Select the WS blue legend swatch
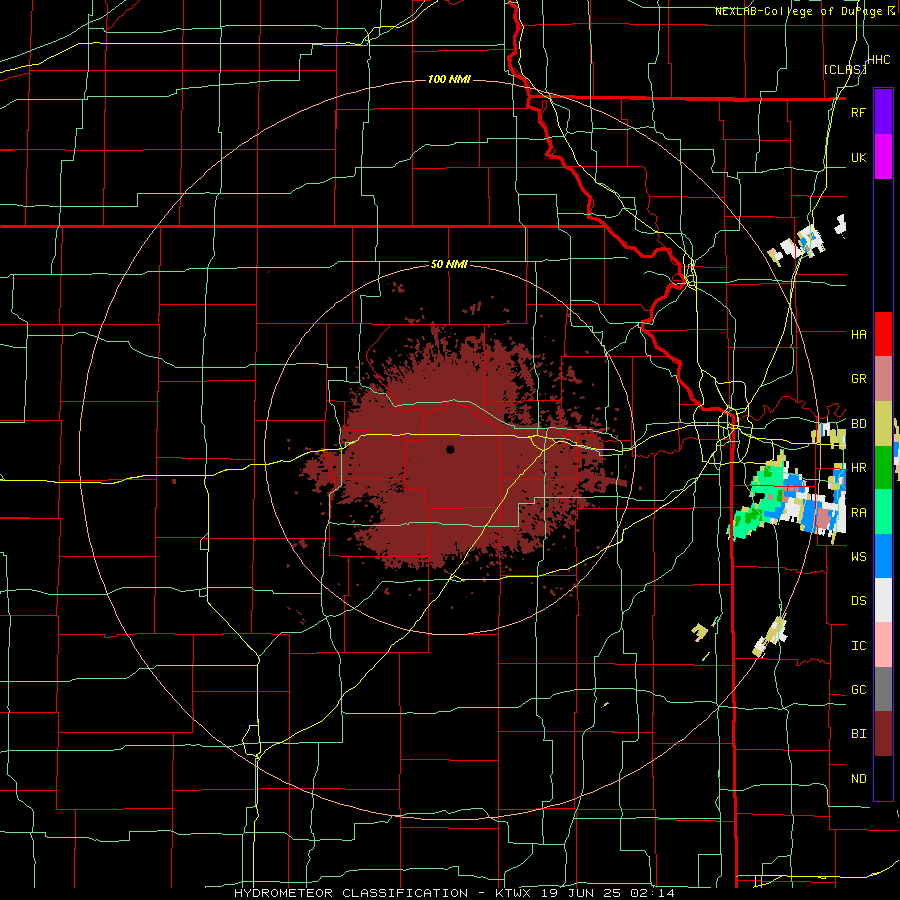The image size is (900, 900). (883, 556)
